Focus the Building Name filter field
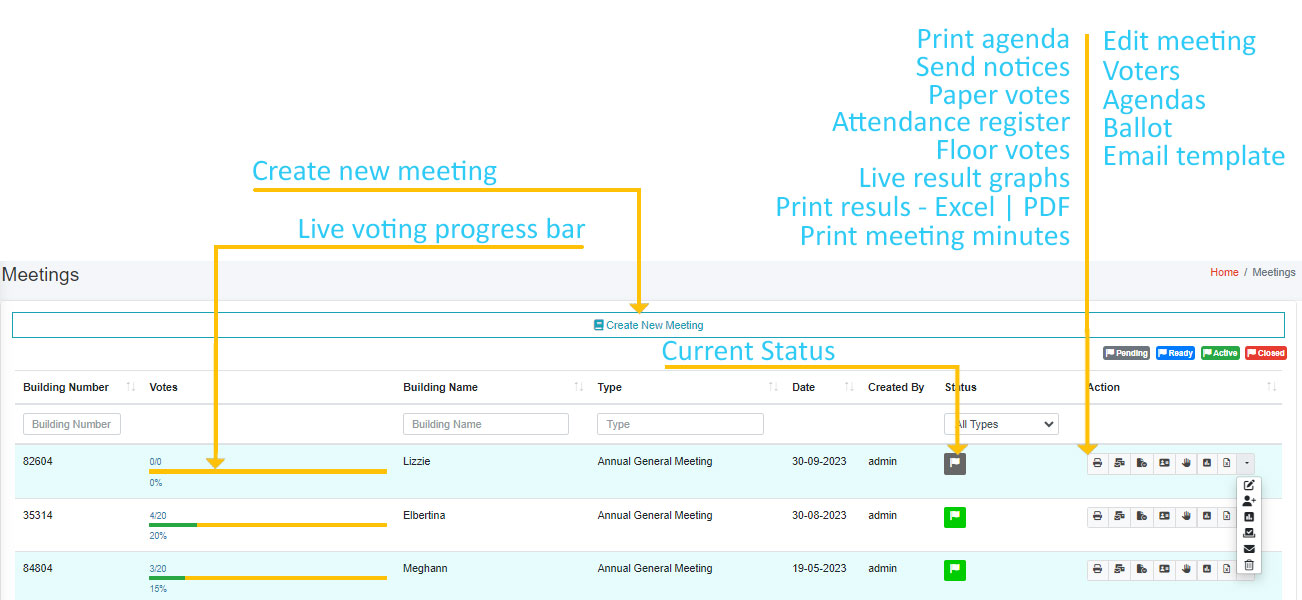Image resolution: width=1302 pixels, height=600 pixels. 485,424
